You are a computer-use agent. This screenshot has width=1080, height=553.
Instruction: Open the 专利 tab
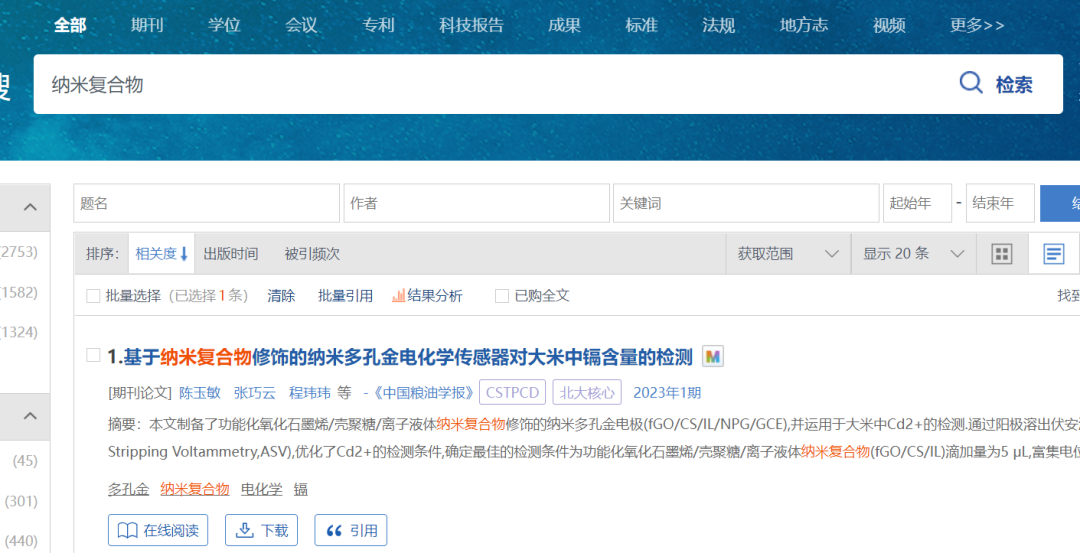pyautogui.click(x=378, y=25)
